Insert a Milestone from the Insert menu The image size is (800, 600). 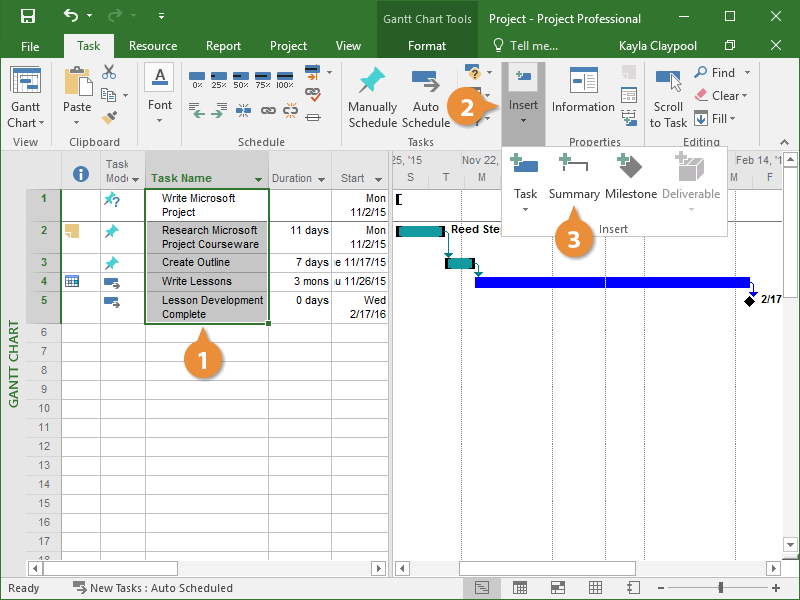[x=630, y=176]
